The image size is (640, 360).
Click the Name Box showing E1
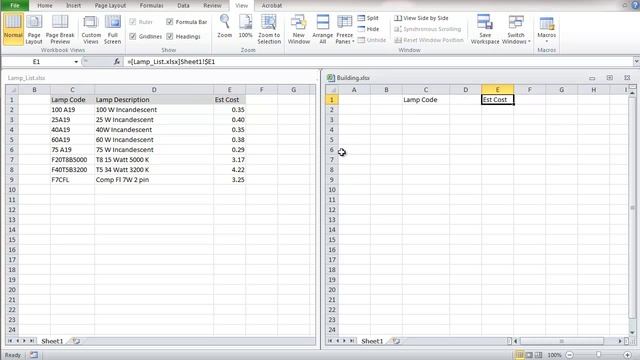click(x=37, y=62)
